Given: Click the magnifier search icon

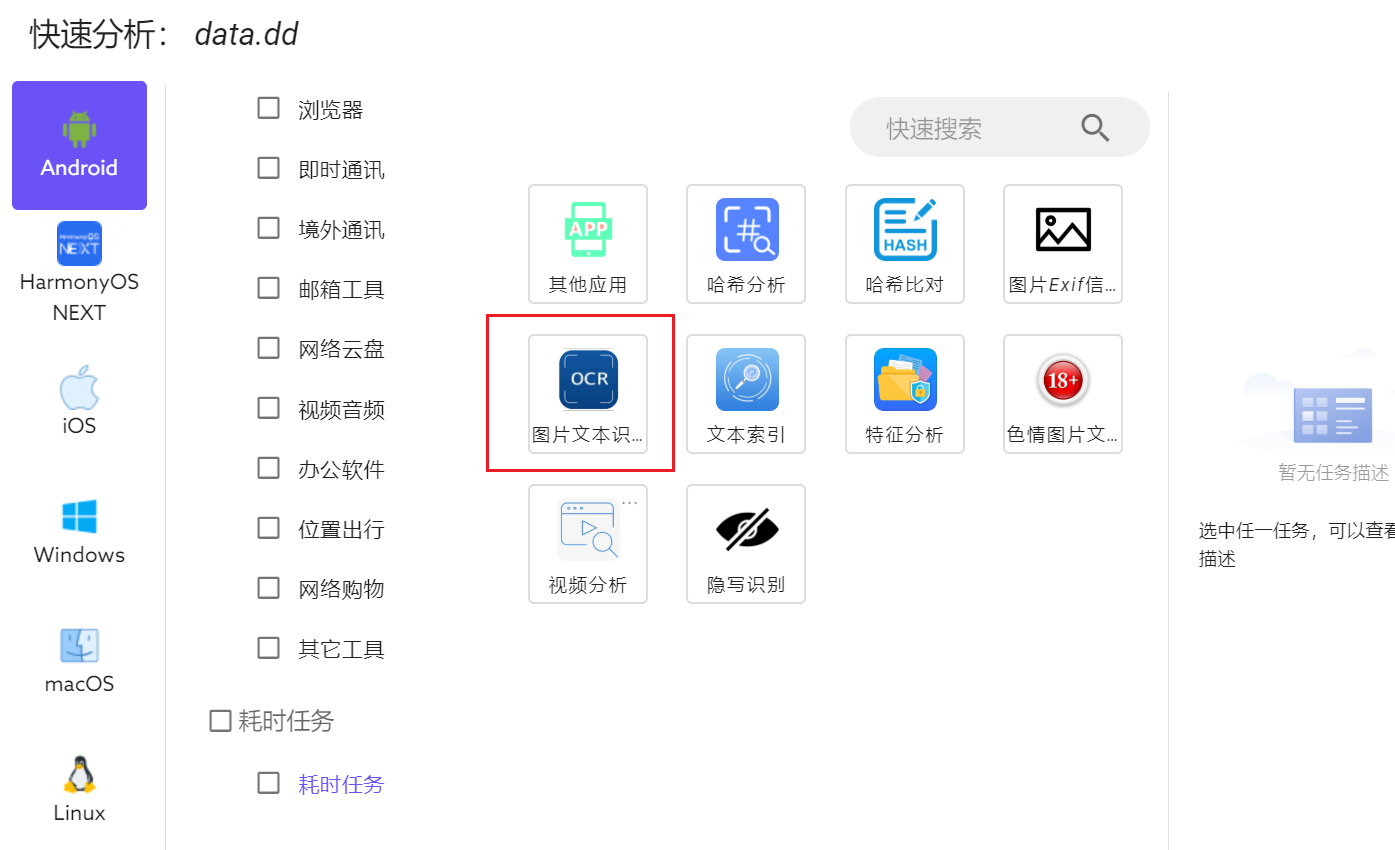Looking at the screenshot, I should [1096, 128].
